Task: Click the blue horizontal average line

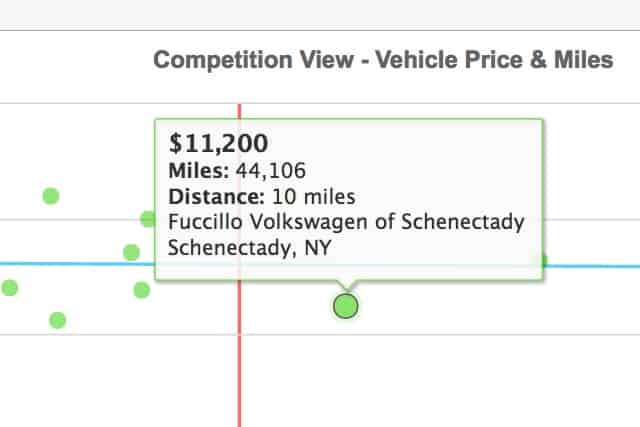Action: [592, 266]
